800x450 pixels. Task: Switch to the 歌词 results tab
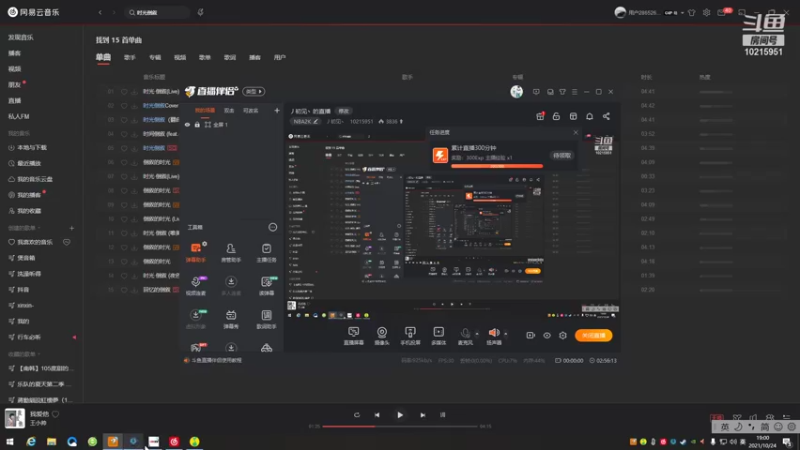tap(230, 58)
